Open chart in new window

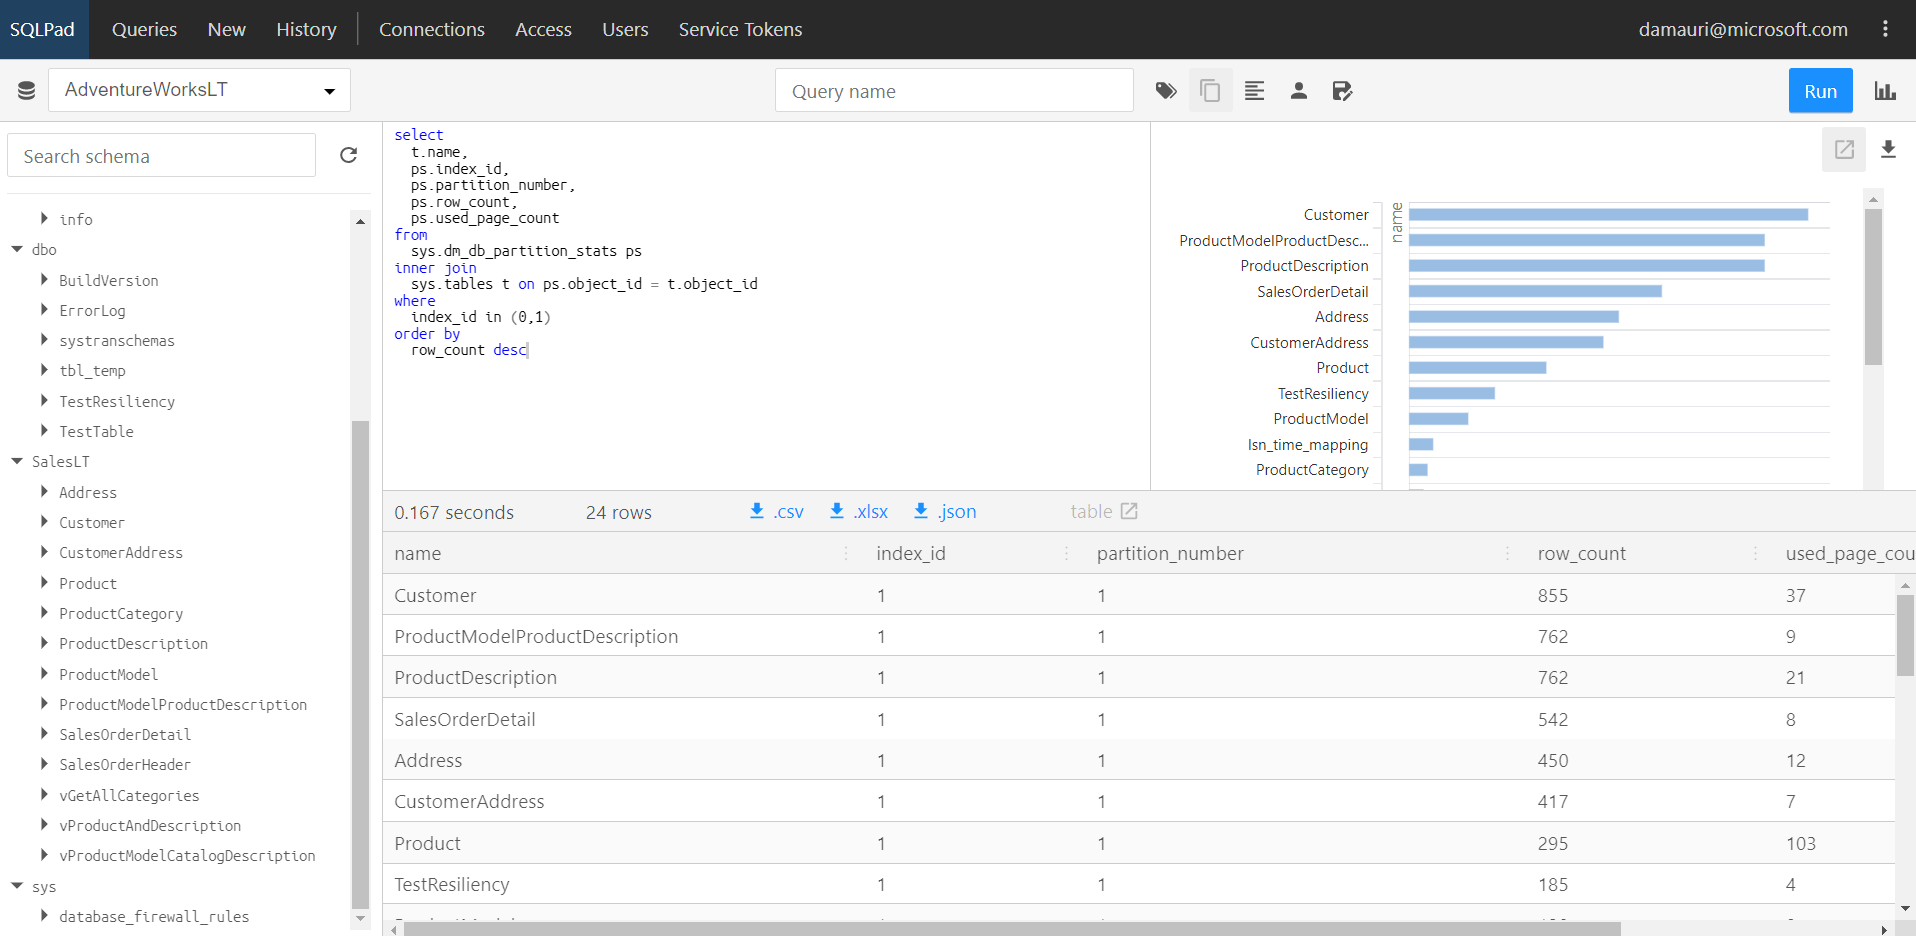[x=1844, y=149]
